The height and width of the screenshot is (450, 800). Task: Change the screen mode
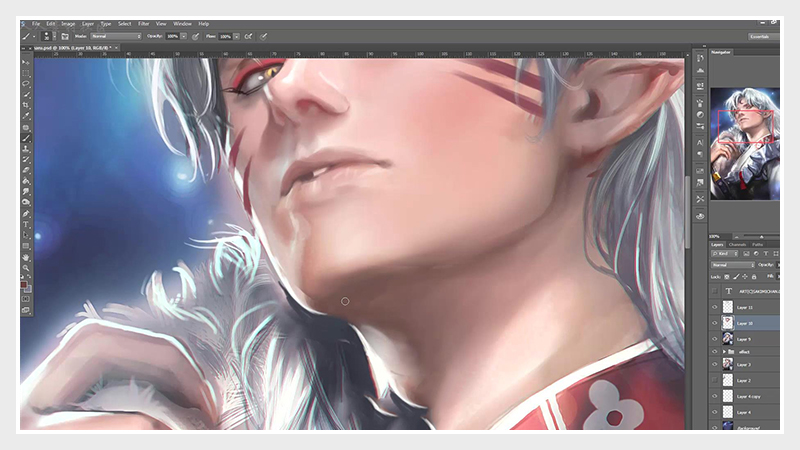click(x=26, y=310)
